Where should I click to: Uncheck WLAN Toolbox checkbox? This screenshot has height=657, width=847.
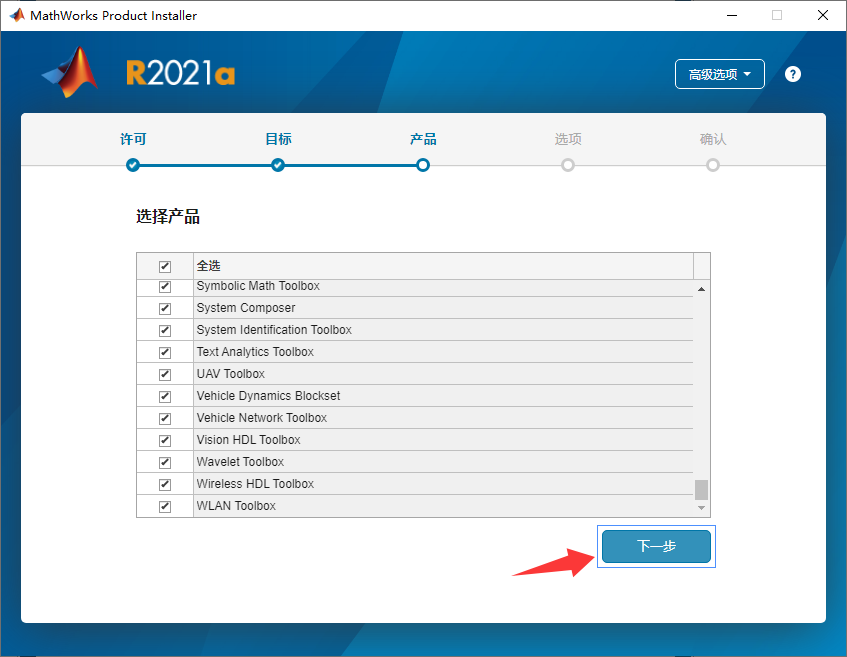pyautogui.click(x=165, y=507)
